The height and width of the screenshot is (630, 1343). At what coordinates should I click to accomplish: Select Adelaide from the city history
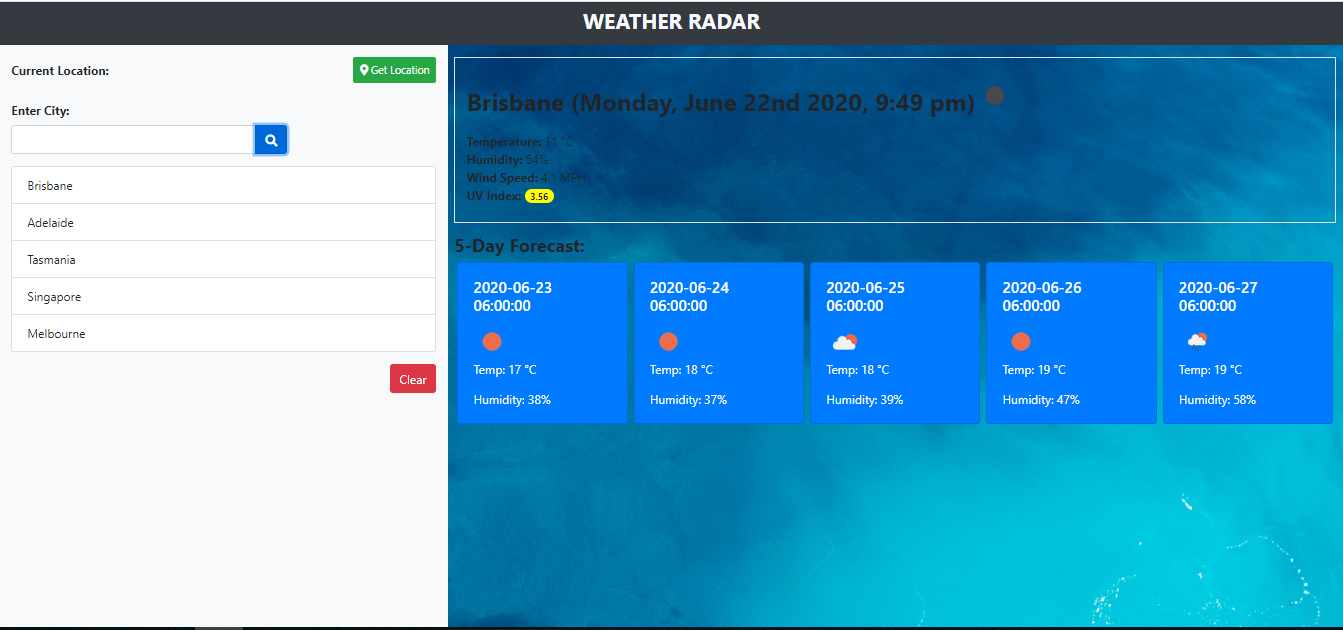click(x=223, y=223)
